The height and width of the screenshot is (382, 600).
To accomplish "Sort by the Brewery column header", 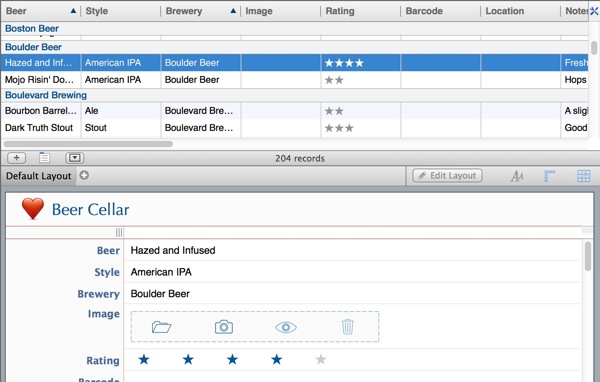I will (x=201, y=11).
